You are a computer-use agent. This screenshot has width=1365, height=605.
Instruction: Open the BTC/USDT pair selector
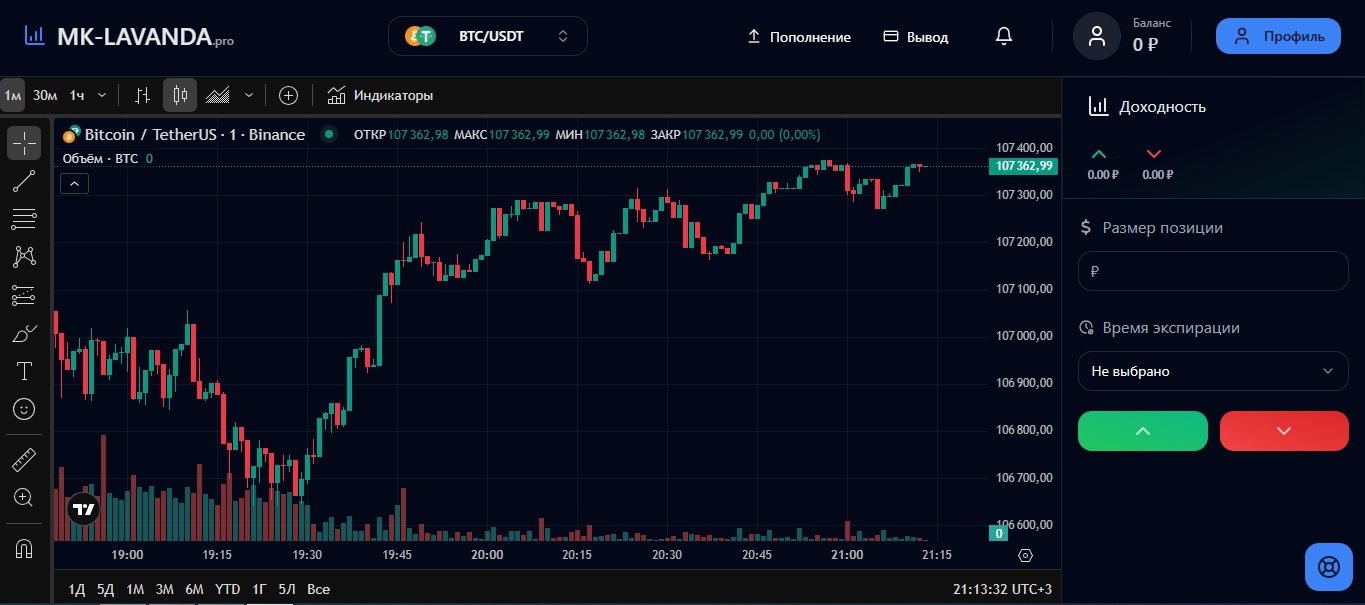pos(488,36)
